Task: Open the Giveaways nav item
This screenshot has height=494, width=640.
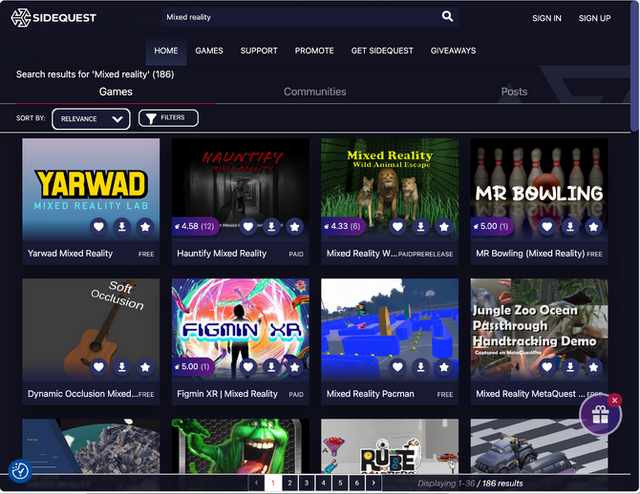Action: point(453,51)
